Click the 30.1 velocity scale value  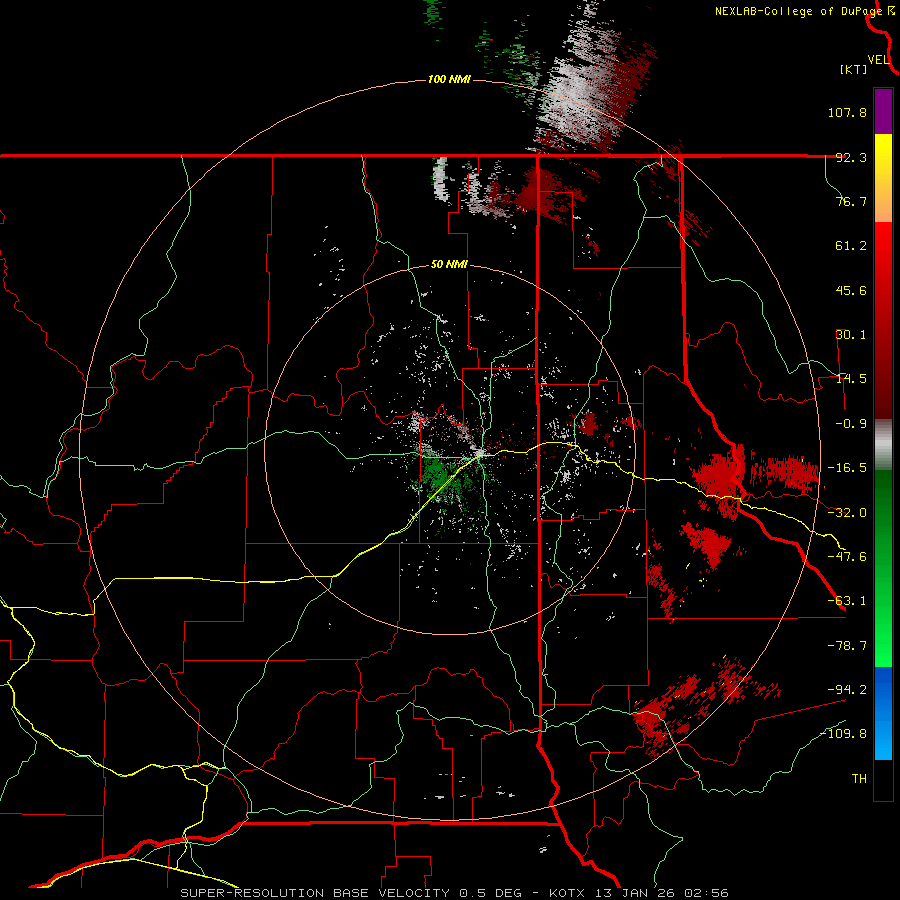click(x=851, y=335)
